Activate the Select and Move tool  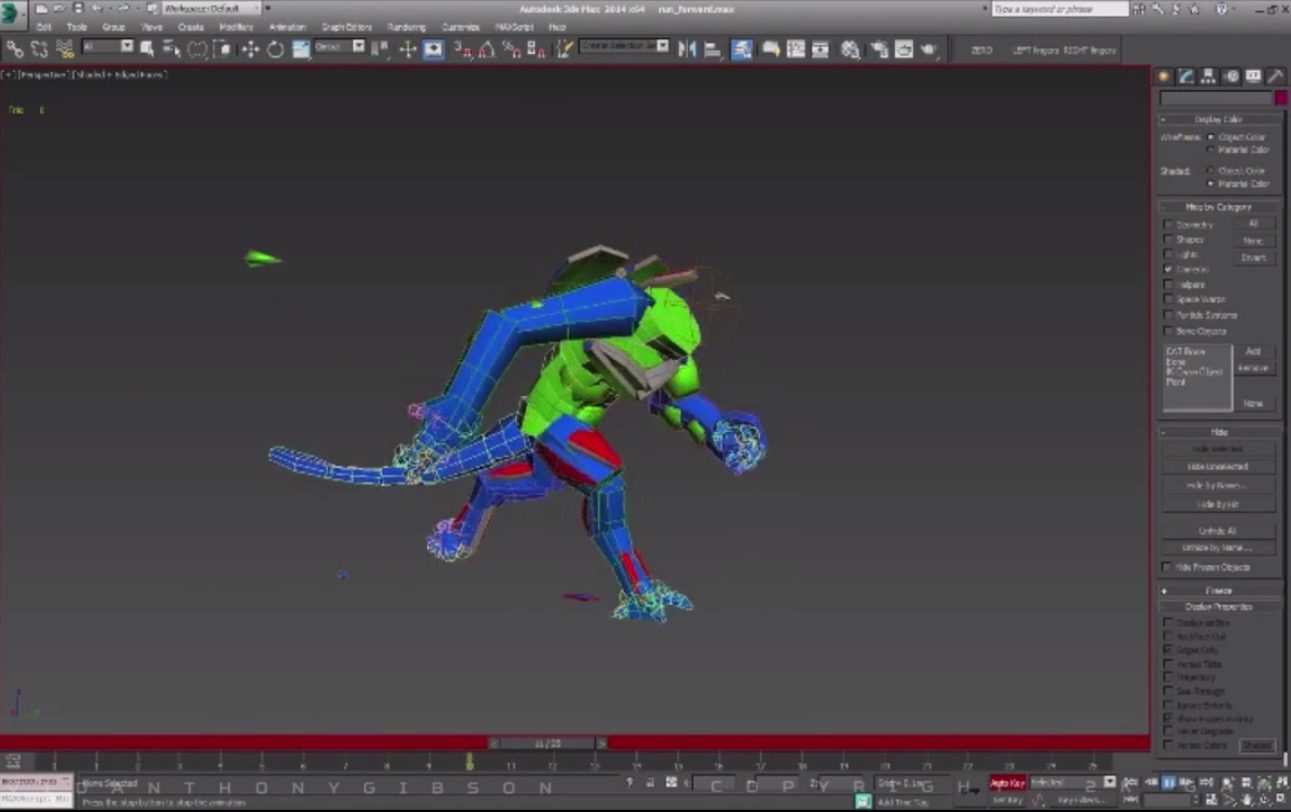(x=249, y=48)
